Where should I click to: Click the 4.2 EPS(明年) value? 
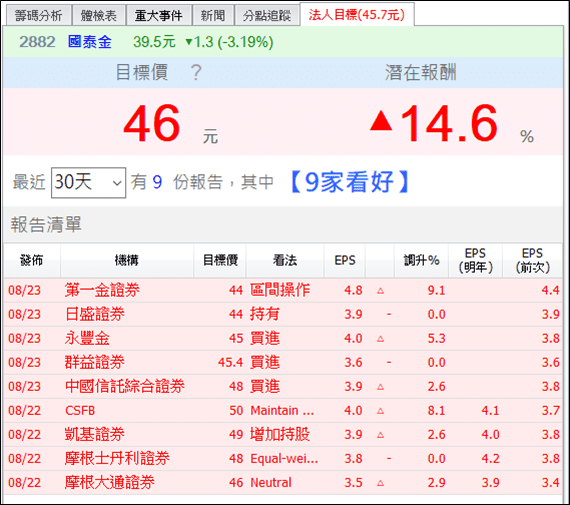490,458
